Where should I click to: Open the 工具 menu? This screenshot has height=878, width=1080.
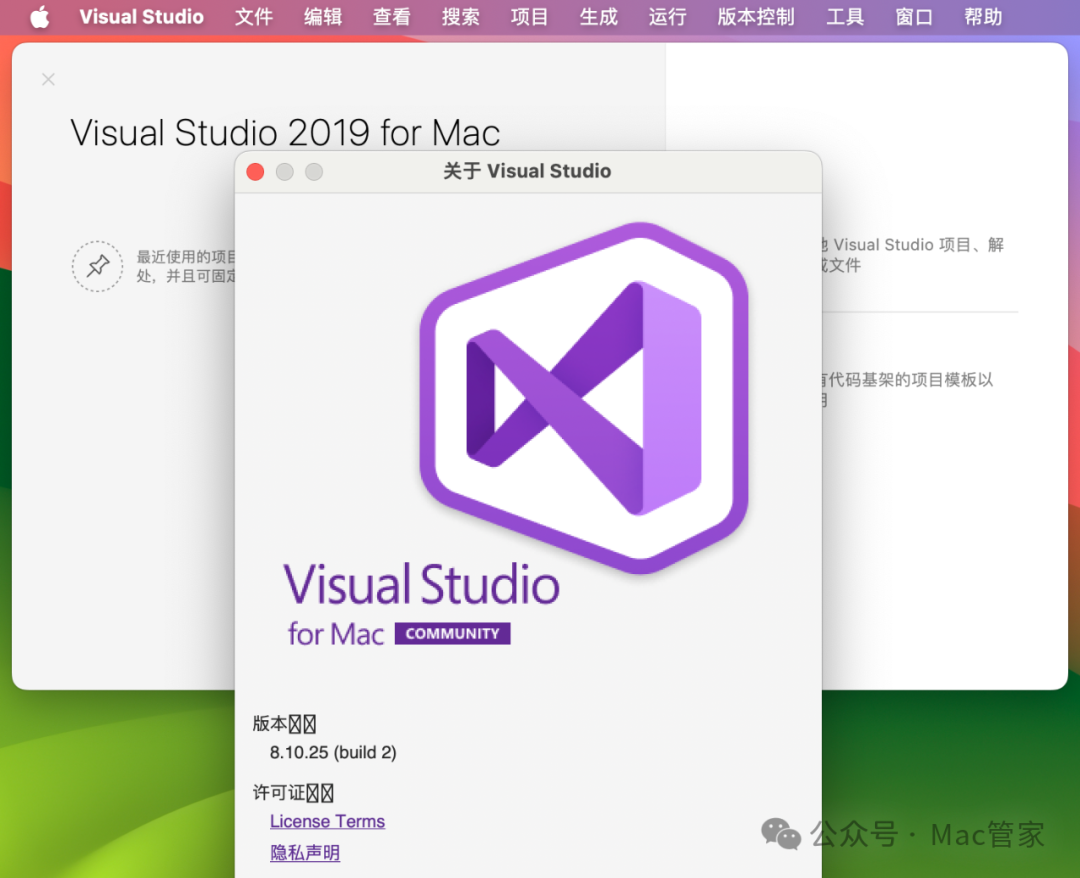coord(844,17)
